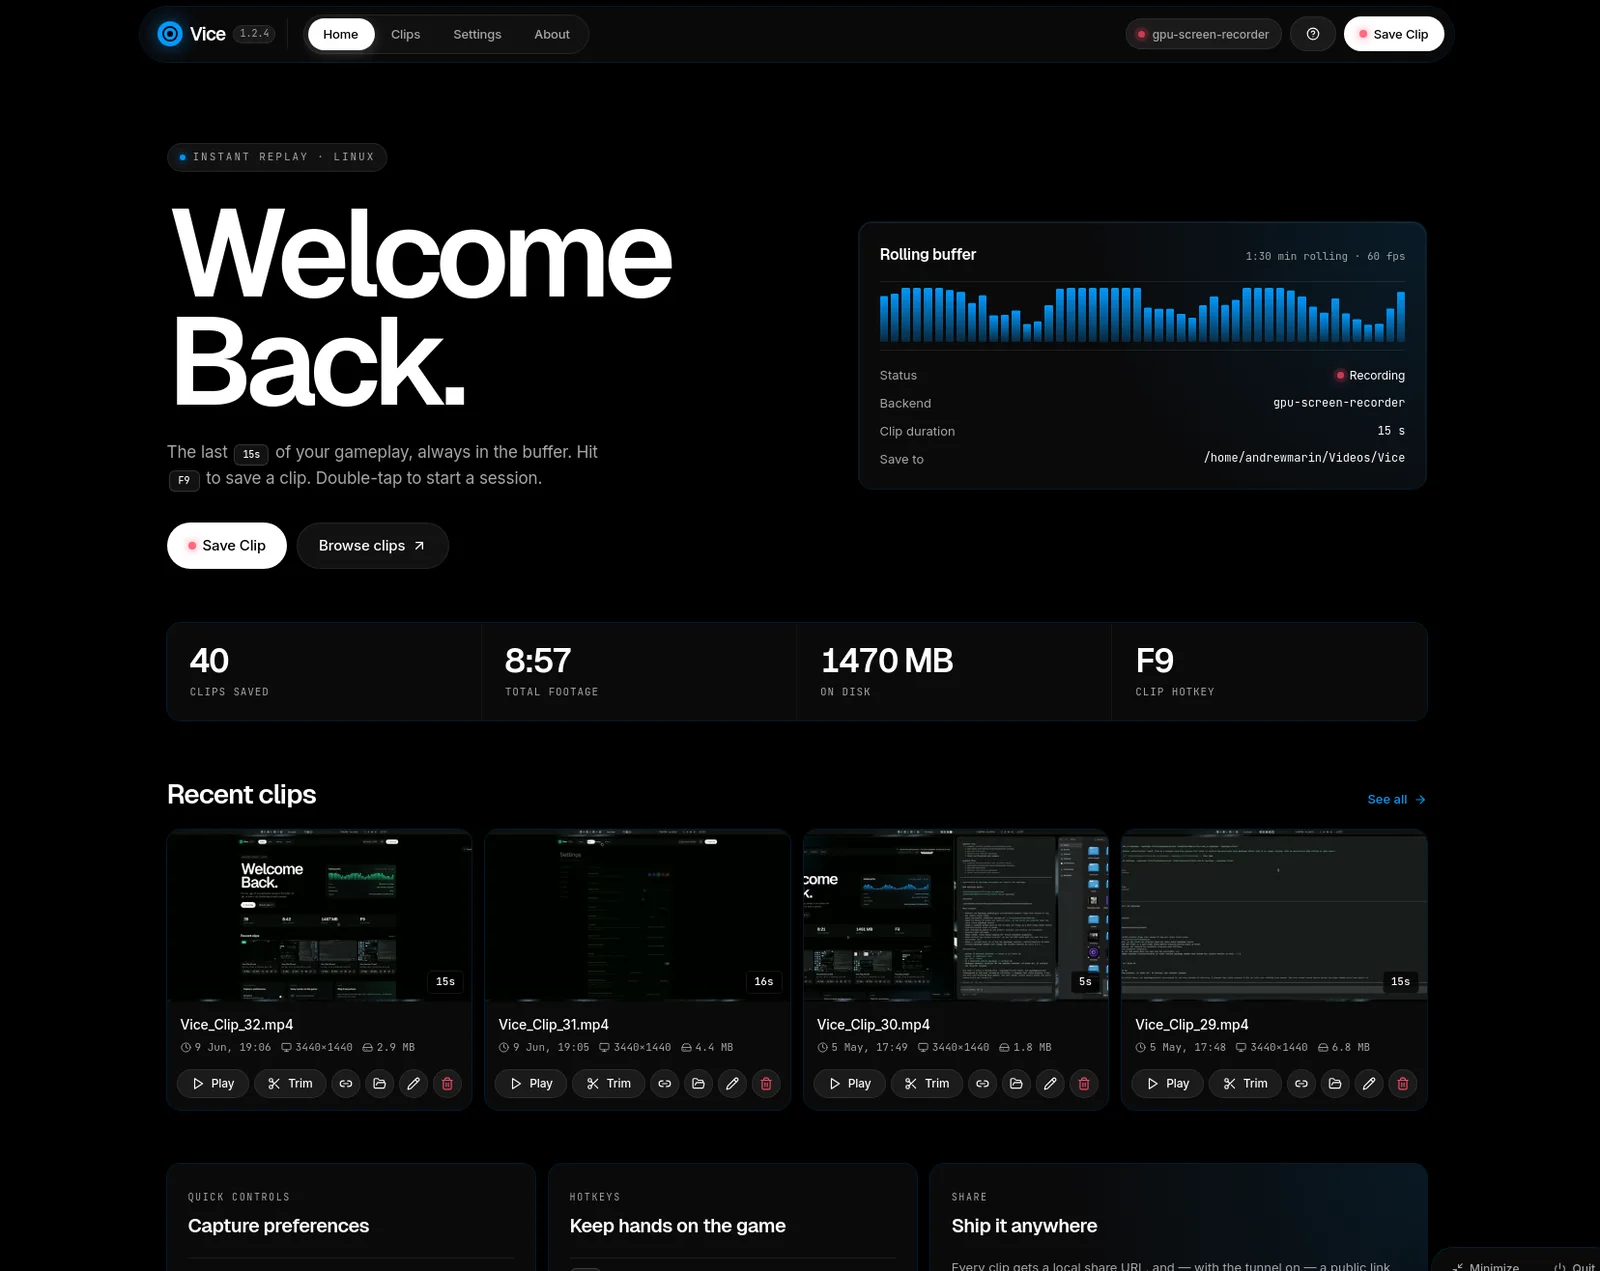Rename Vice_Clip_31.mp4 with pencil icon
This screenshot has height=1271, width=1600.
coord(732,1083)
